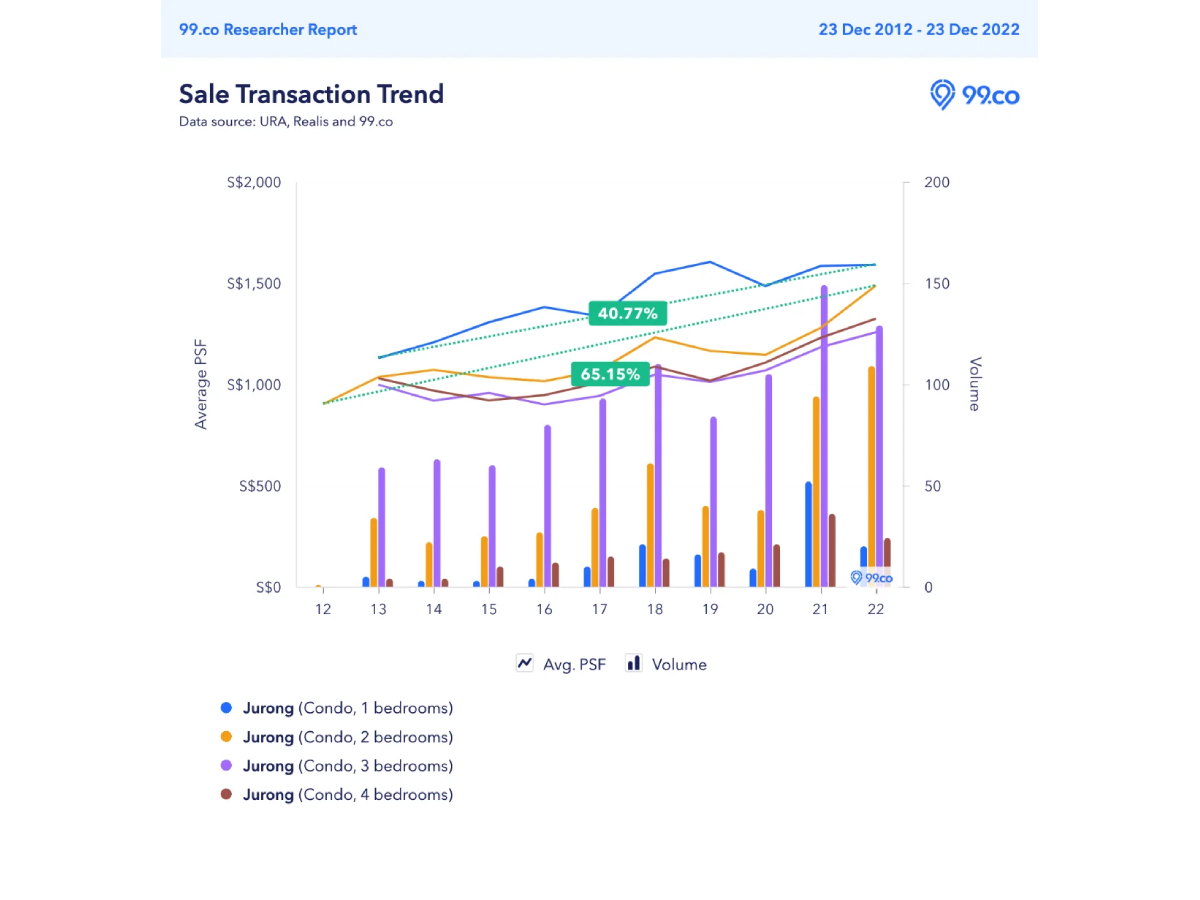Click the 99.co Researcher Report title
Viewport: 1200px width, 900px height.
268,29
